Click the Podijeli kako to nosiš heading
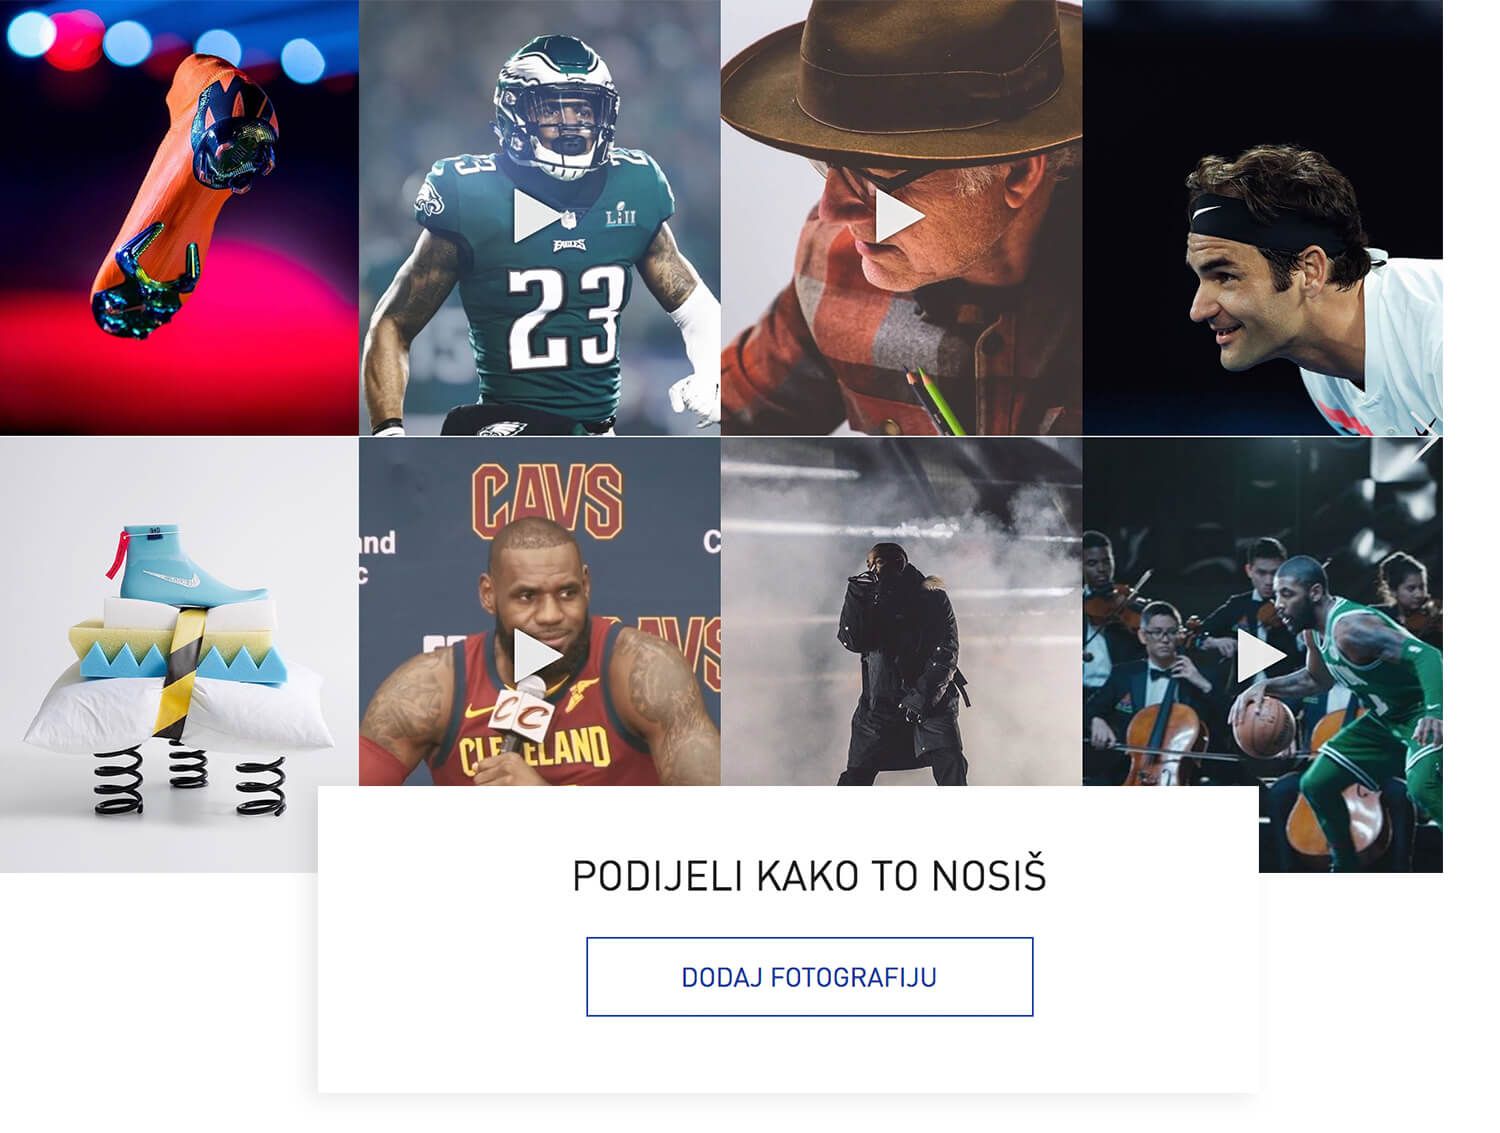The image size is (1500, 1133). click(809, 876)
